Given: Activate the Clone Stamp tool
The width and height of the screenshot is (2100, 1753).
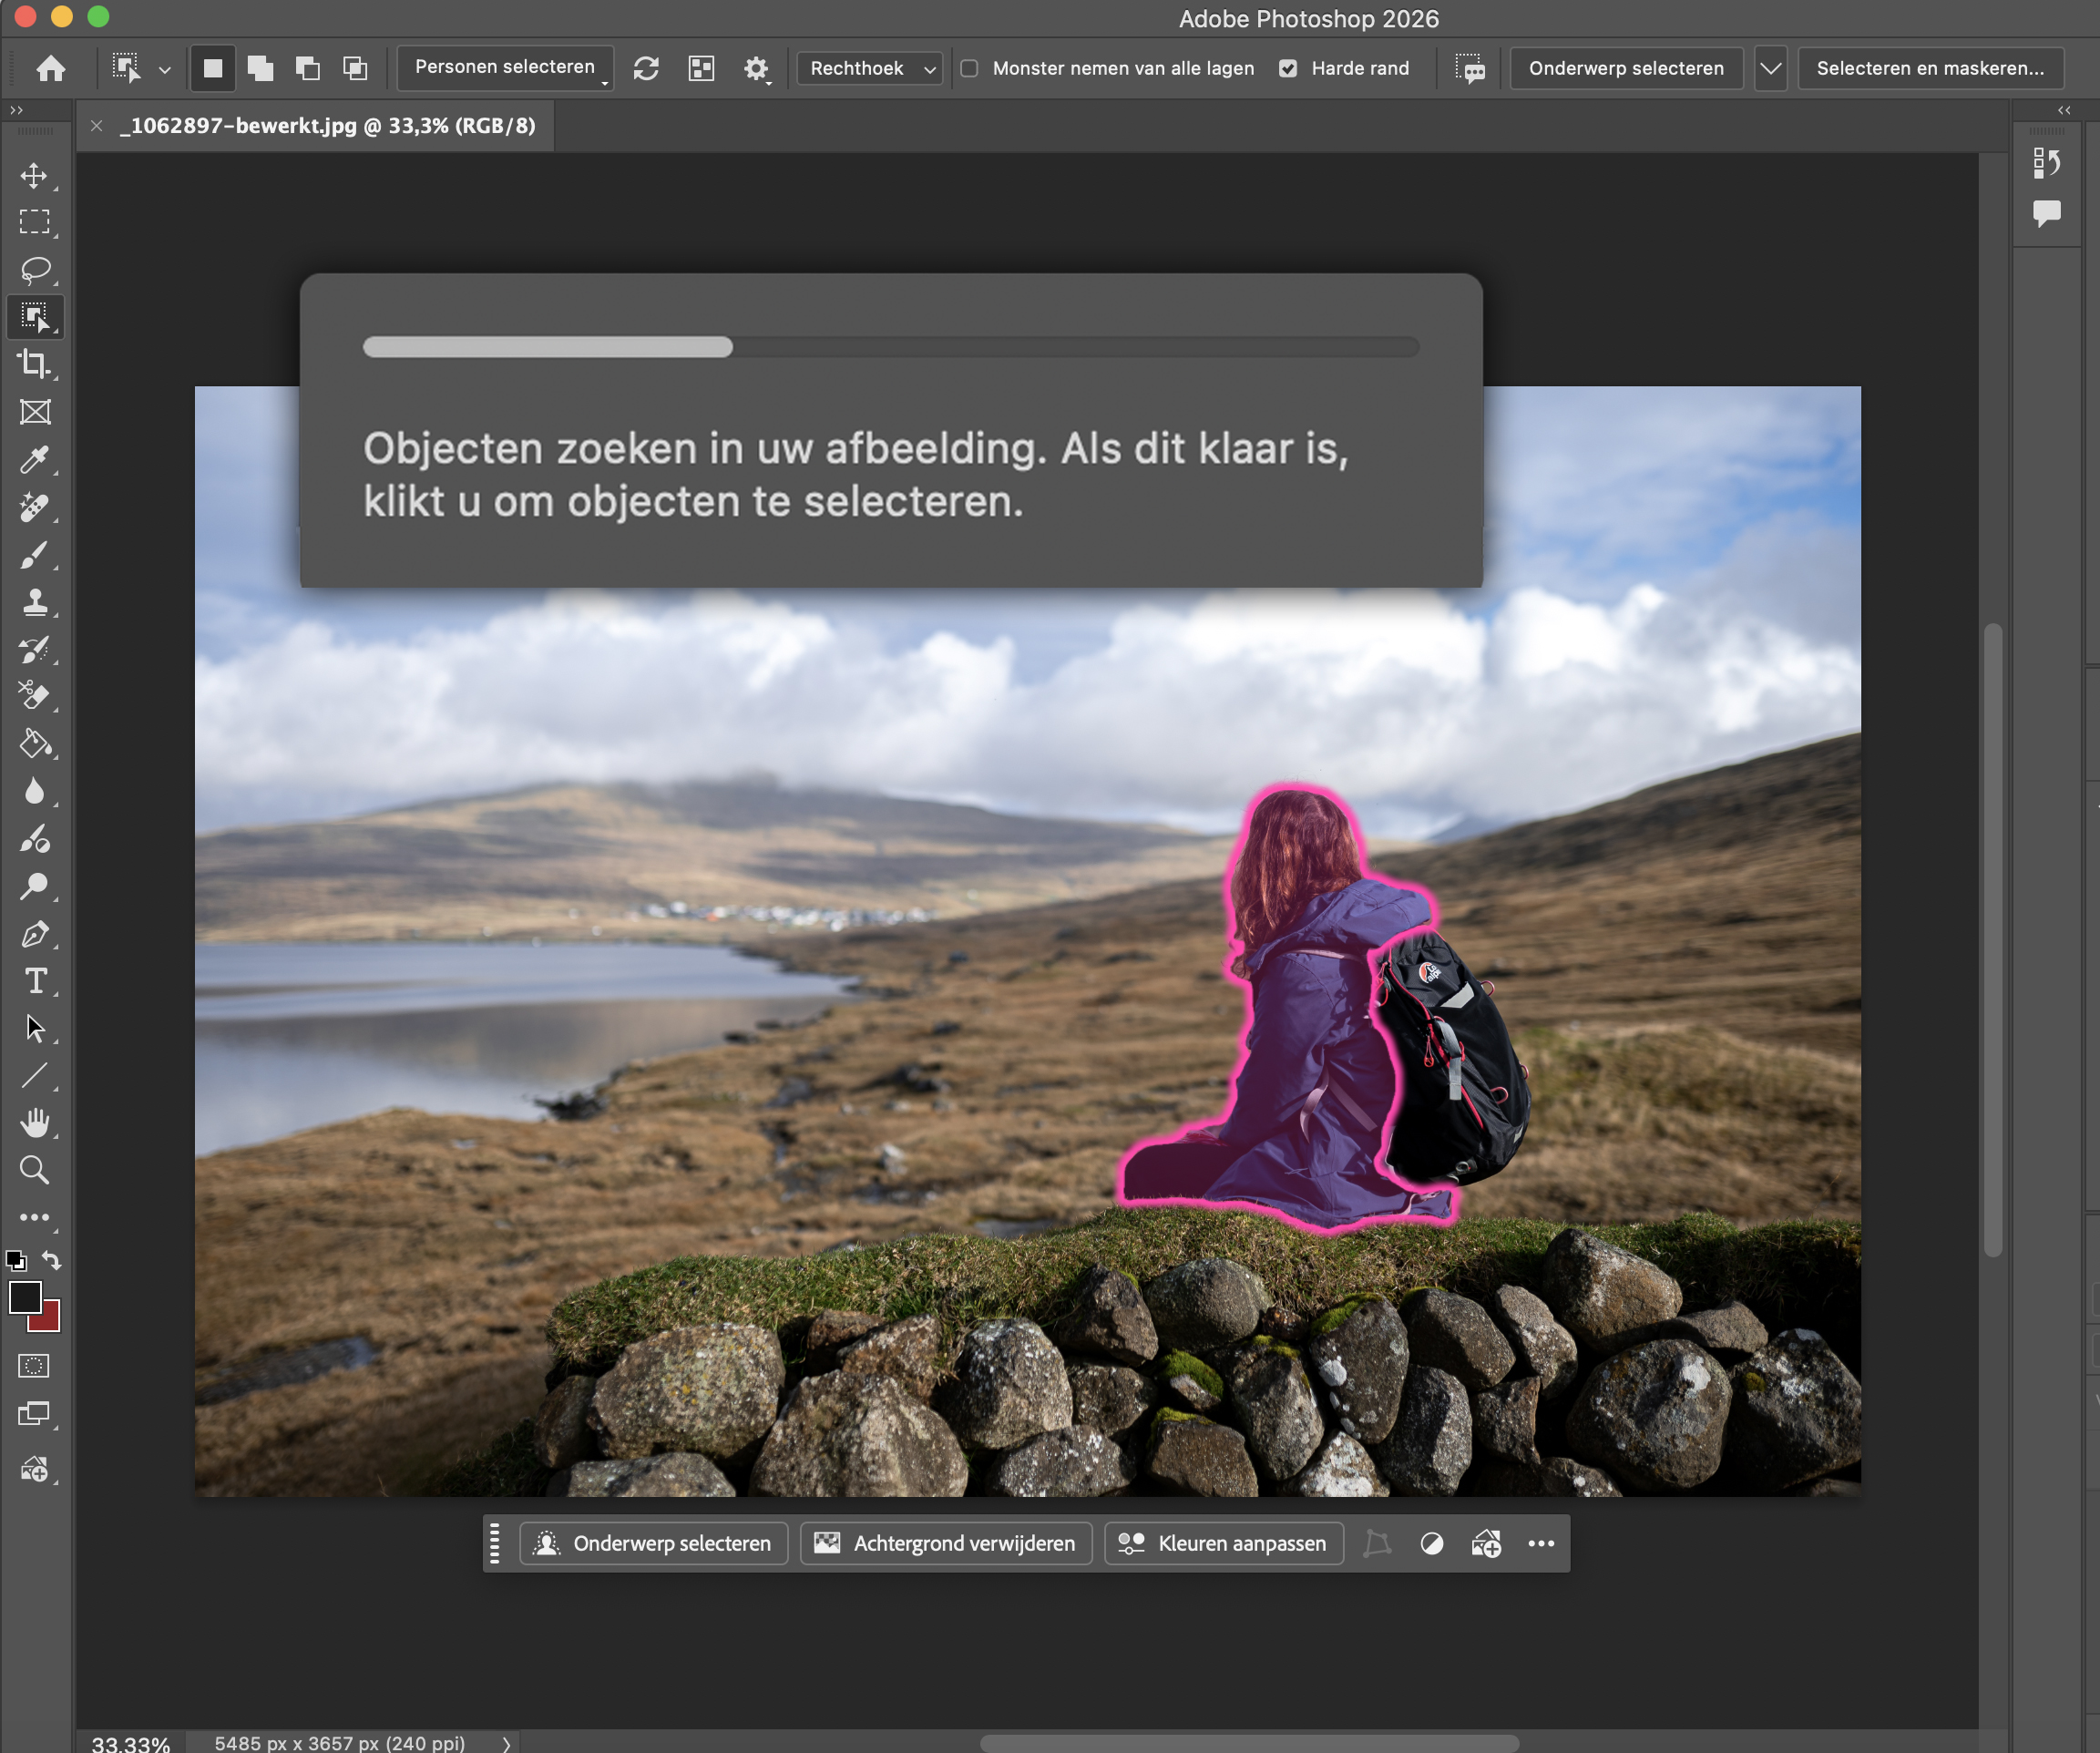Looking at the screenshot, I should 34,602.
